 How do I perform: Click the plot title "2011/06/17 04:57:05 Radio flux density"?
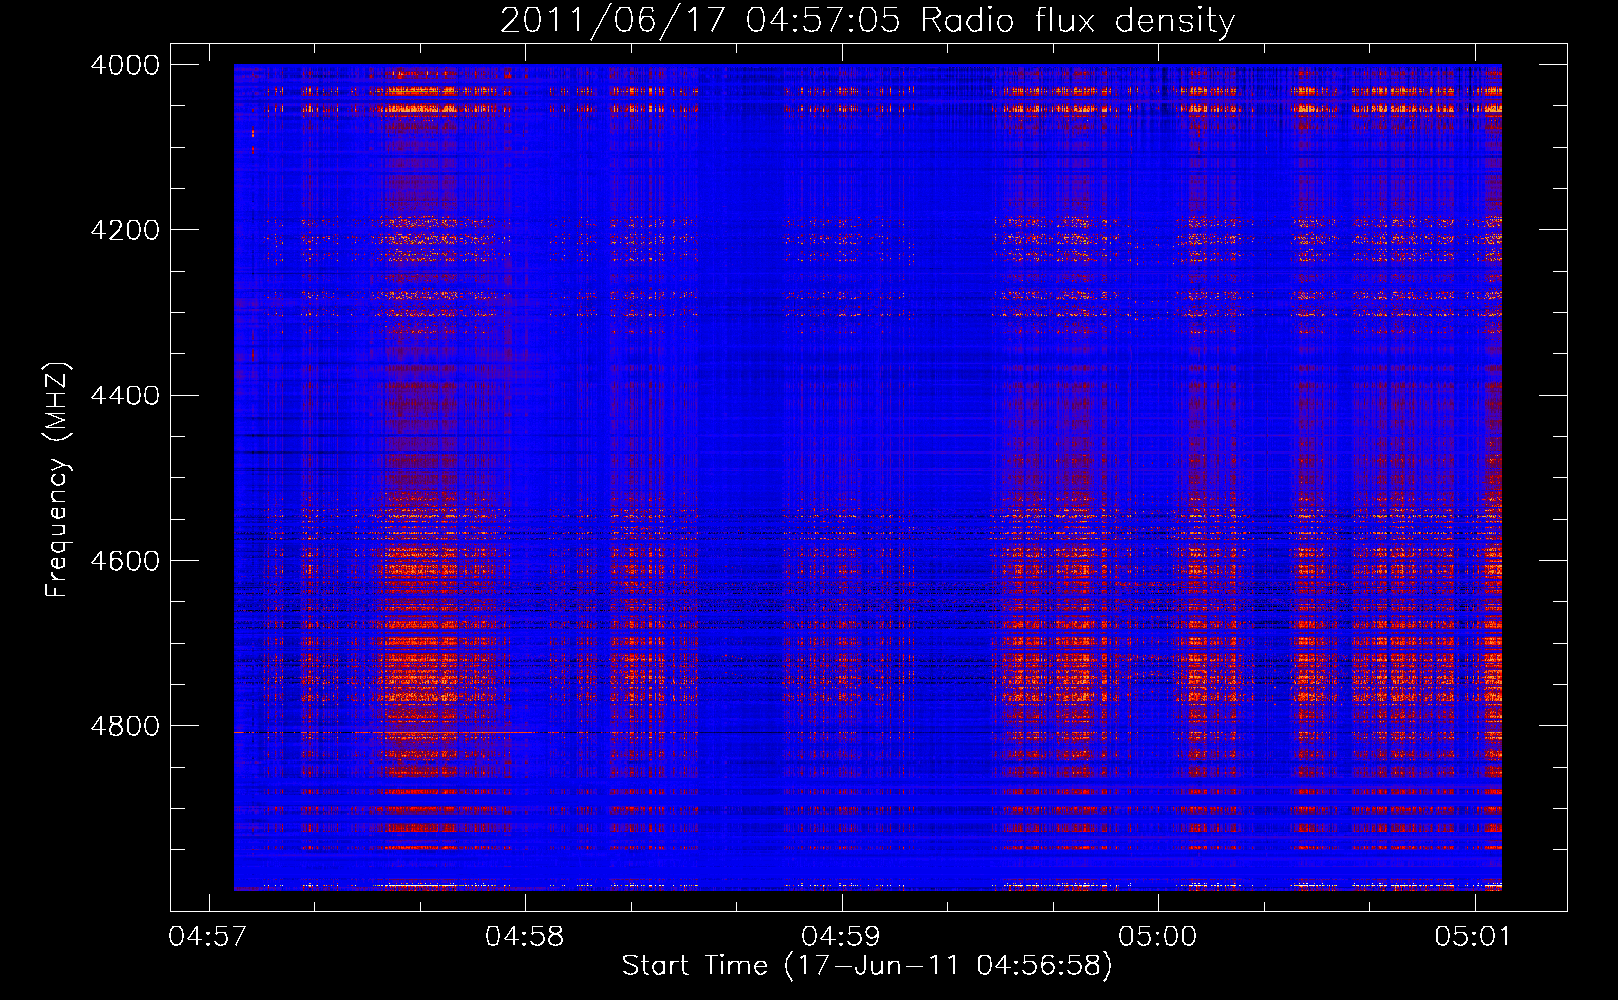(x=867, y=20)
